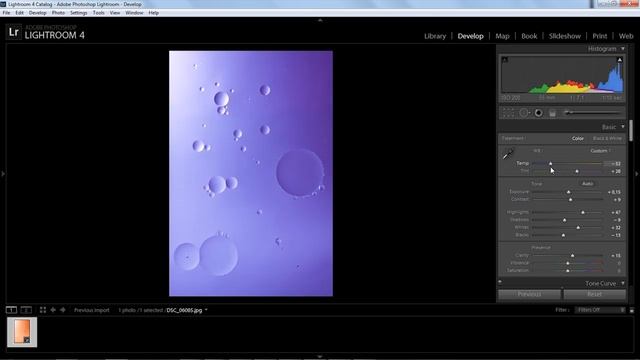Open DSC_06085.jpg filename dropdown arrow
The height and width of the screenshot is (360, 640).
(206, 310)
